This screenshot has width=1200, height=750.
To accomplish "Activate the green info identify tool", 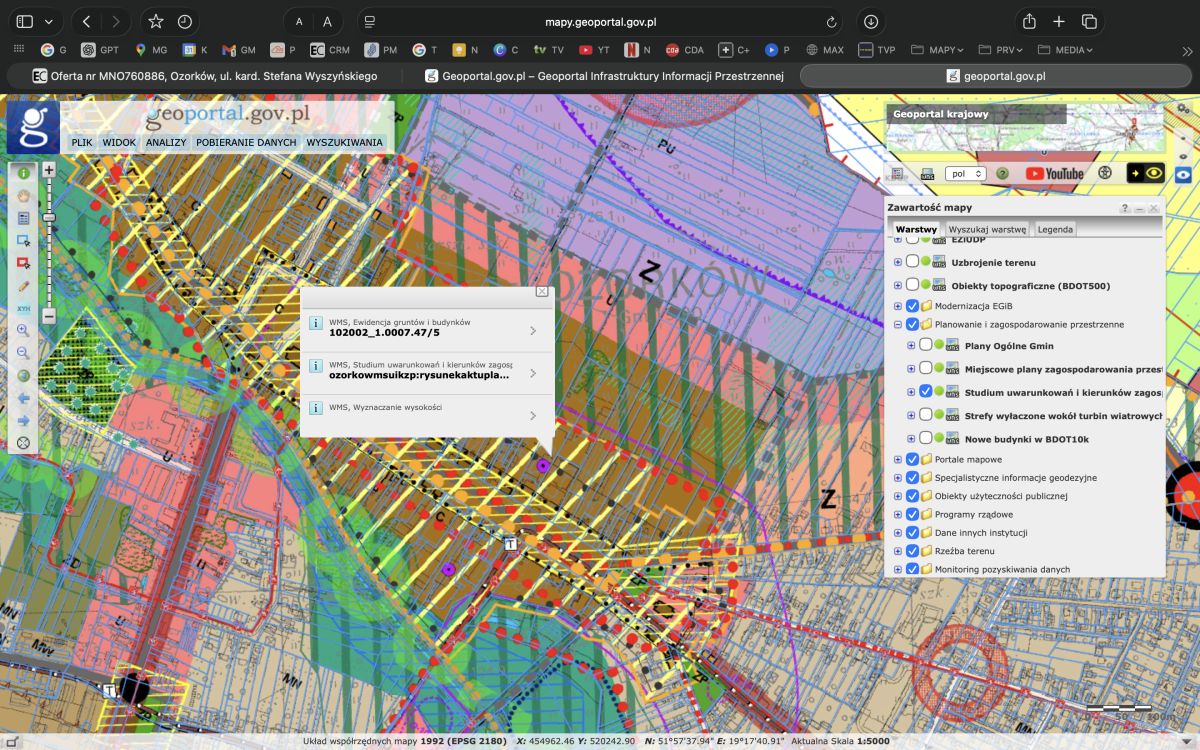I will click(x=23, y=173).
